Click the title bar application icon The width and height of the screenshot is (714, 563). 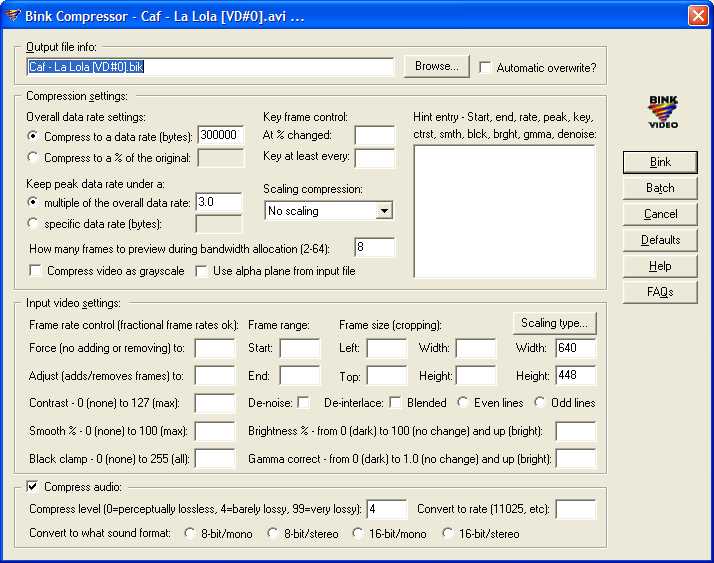pos(13,15)
